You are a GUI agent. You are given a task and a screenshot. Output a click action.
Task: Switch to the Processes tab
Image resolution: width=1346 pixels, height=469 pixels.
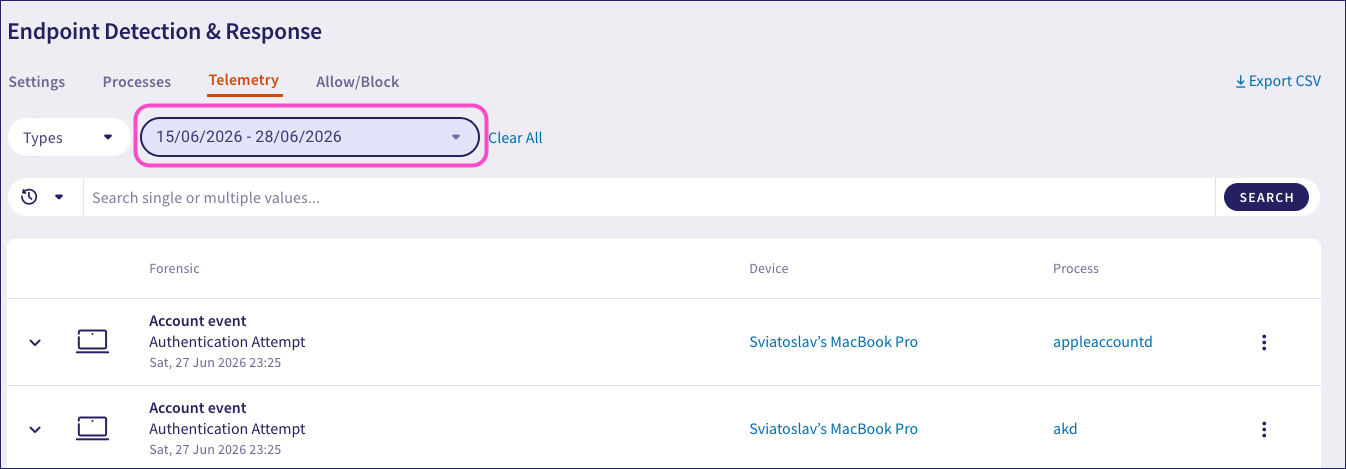(137, 82)
